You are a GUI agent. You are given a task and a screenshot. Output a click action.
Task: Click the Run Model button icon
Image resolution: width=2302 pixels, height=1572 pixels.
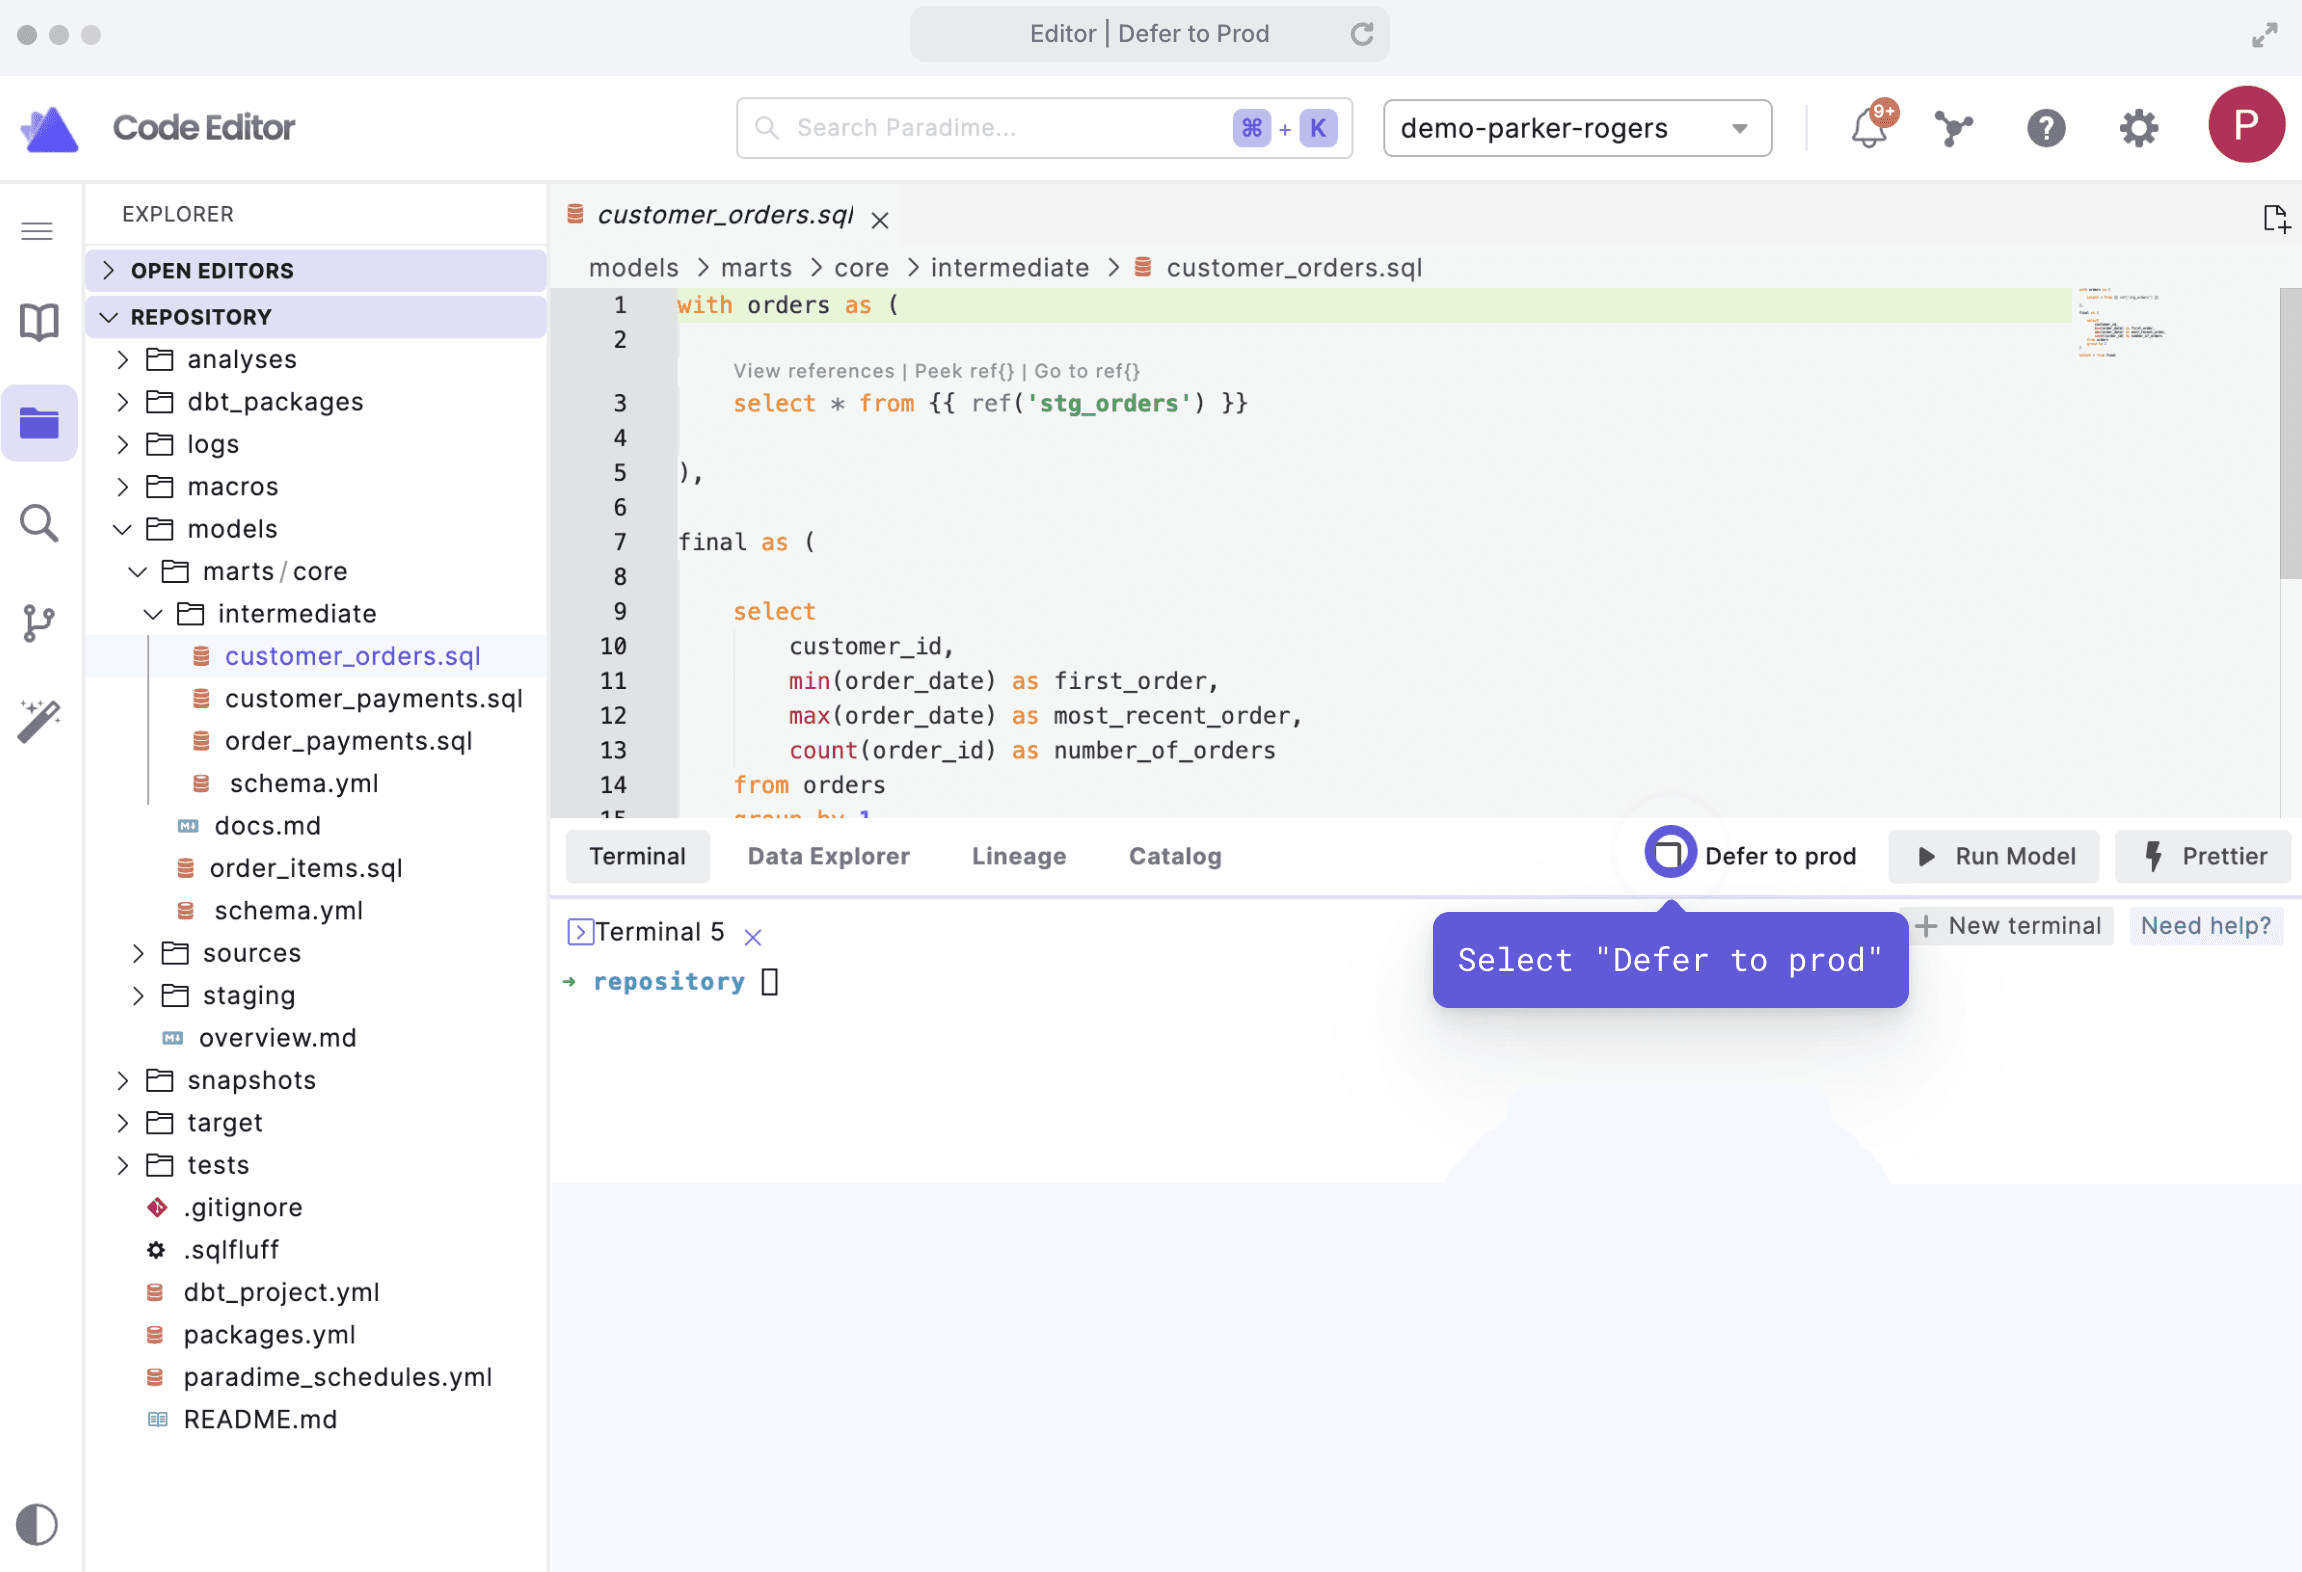(x=1924, y=855)
